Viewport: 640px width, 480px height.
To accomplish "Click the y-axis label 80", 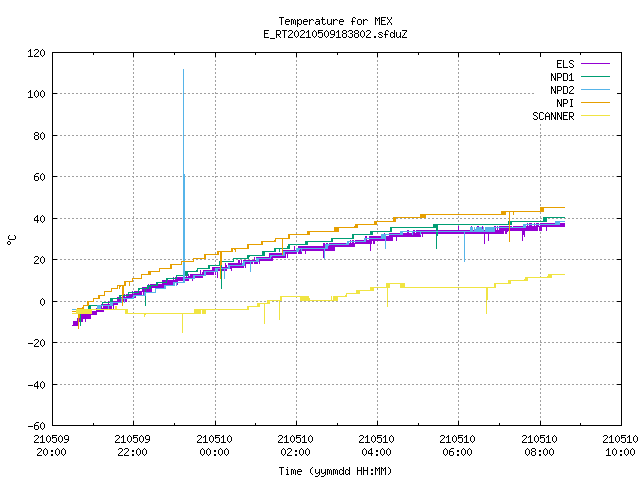I will point(39,136).
